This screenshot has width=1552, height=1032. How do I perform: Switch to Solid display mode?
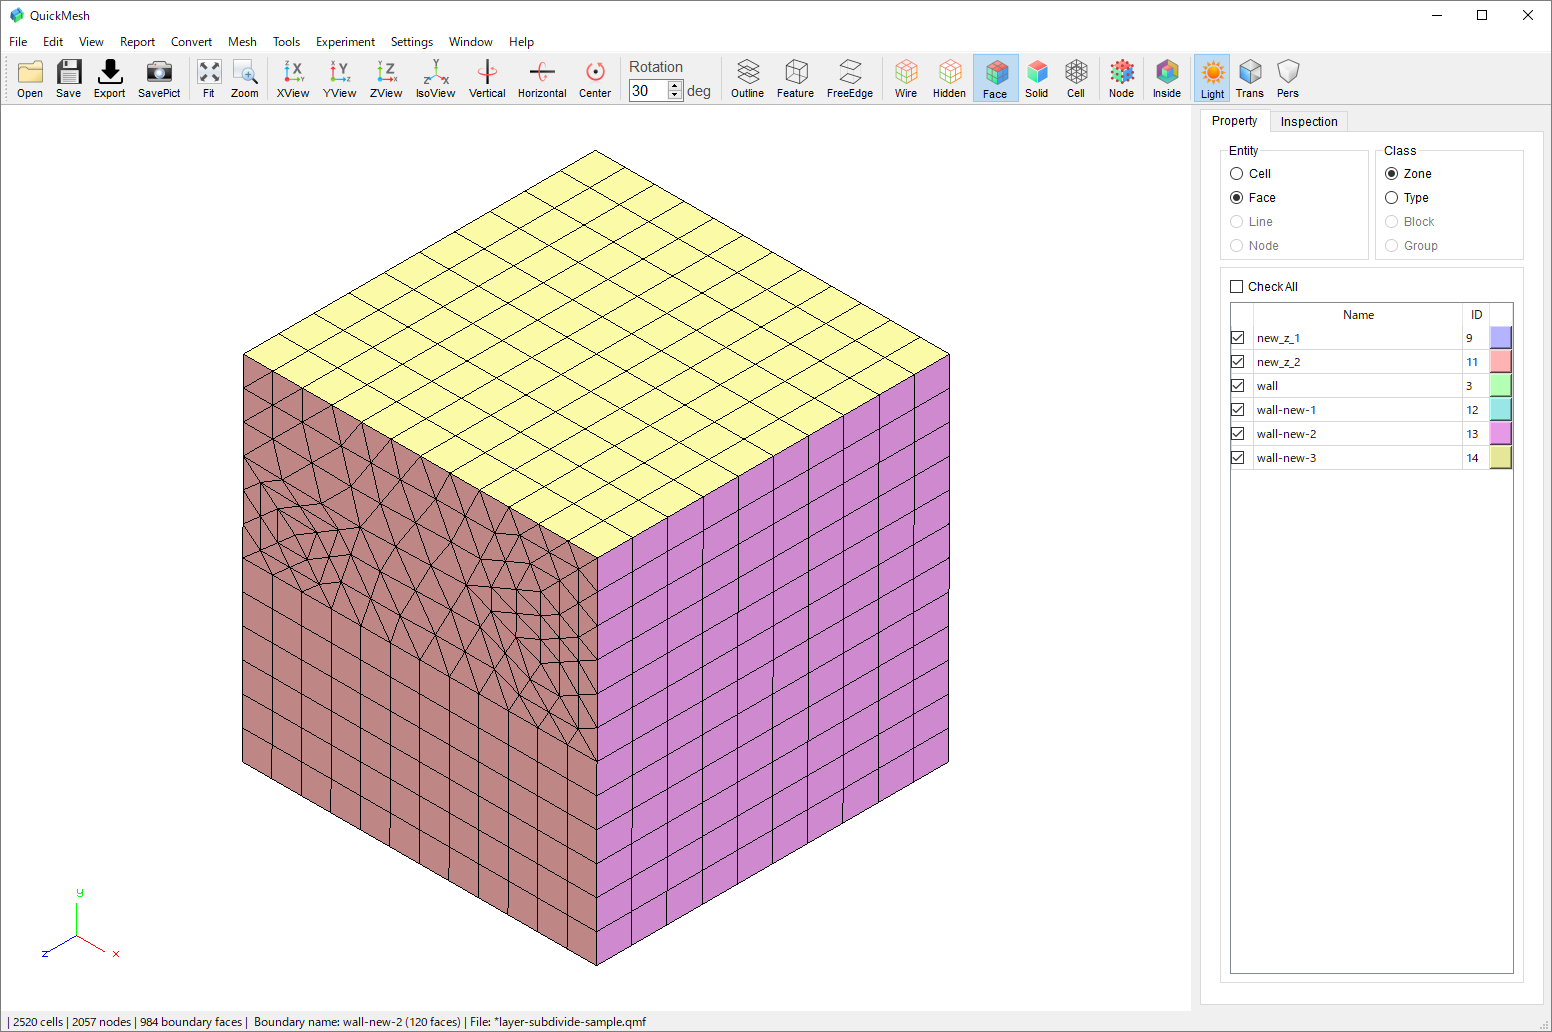(1037, 78)
